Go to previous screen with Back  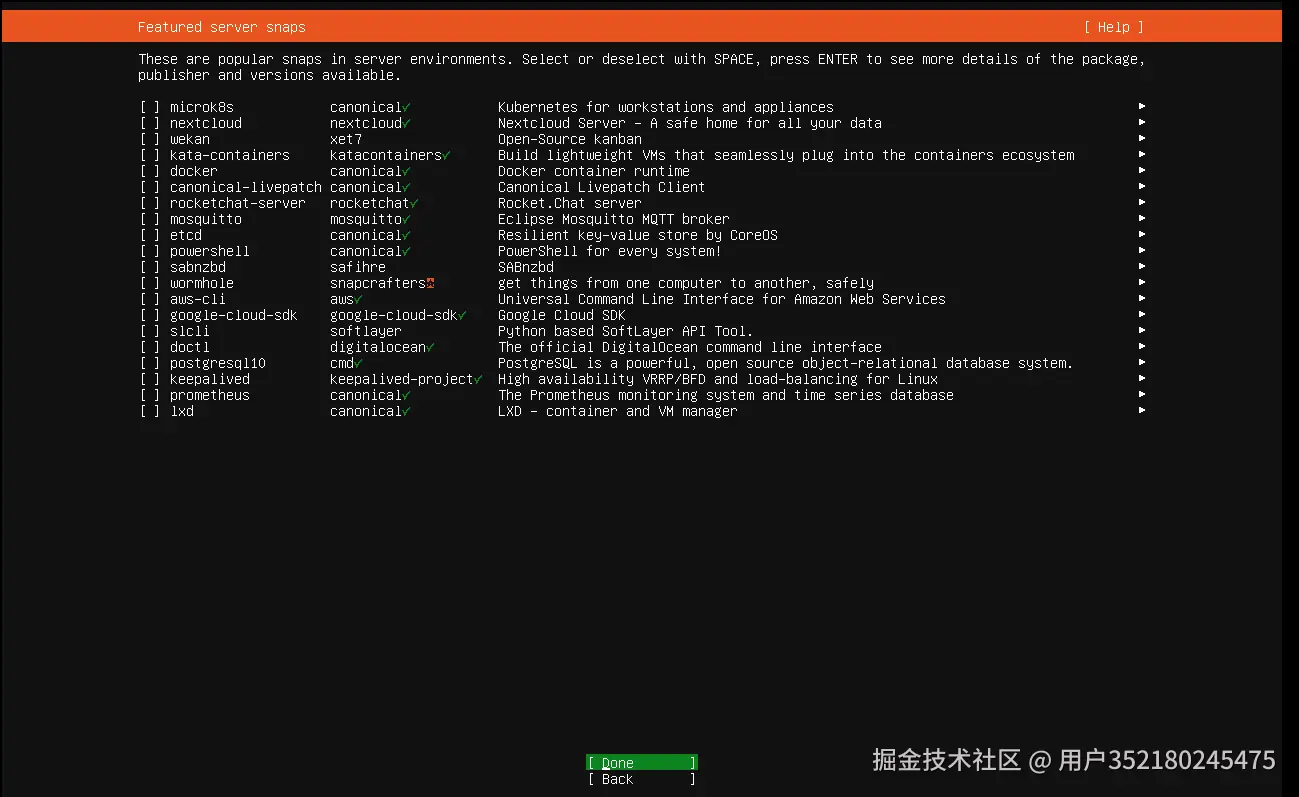click(642, 779)
